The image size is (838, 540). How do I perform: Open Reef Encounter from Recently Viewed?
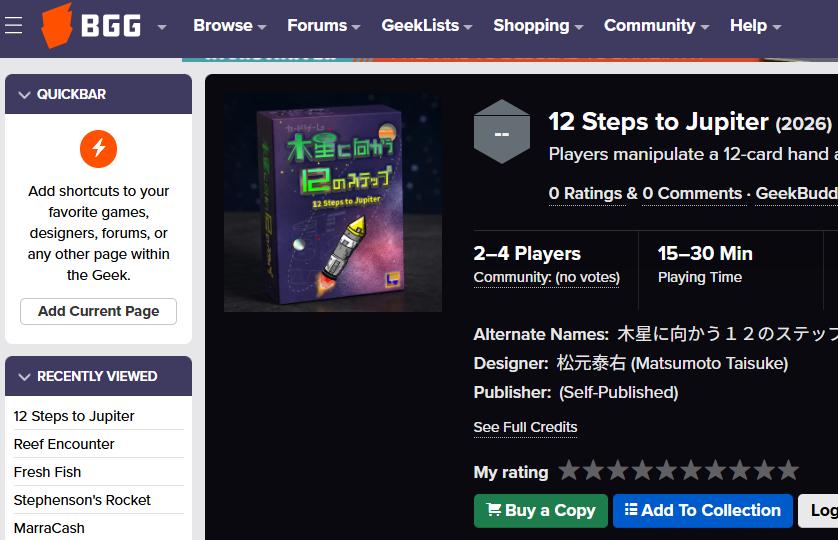click(x=64, y=444)
